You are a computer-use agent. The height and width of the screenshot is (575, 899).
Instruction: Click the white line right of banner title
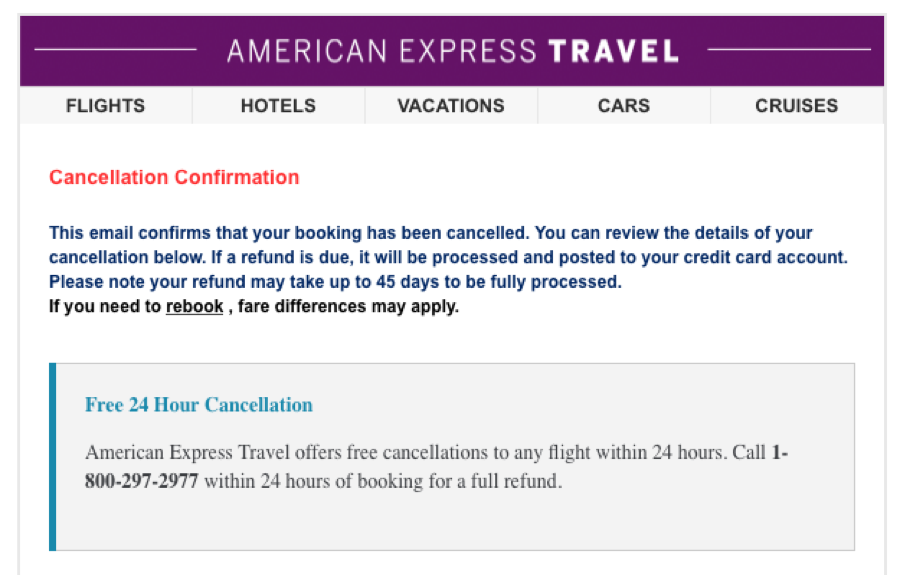point(788,49)
